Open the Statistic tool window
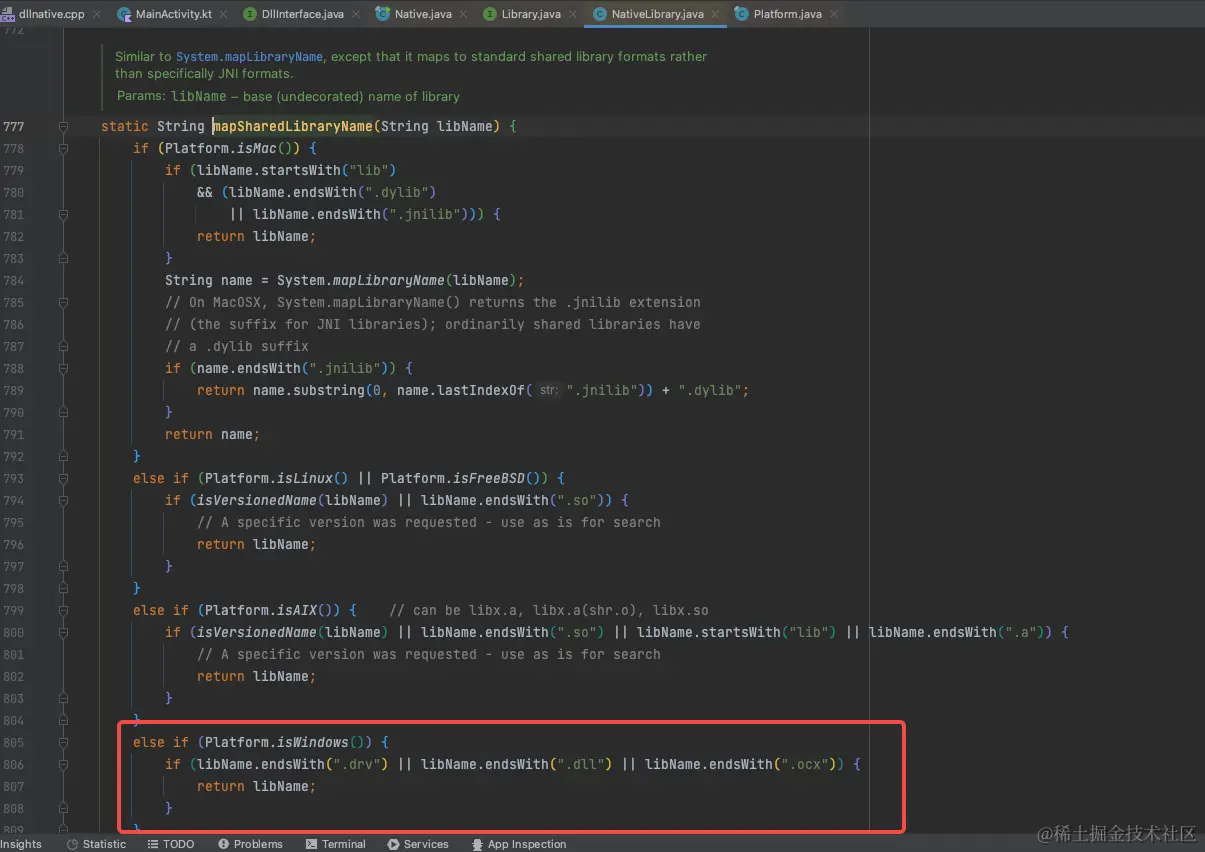Image resolution: width=1205 pixels, height=852 pixels. click(96, 844)
